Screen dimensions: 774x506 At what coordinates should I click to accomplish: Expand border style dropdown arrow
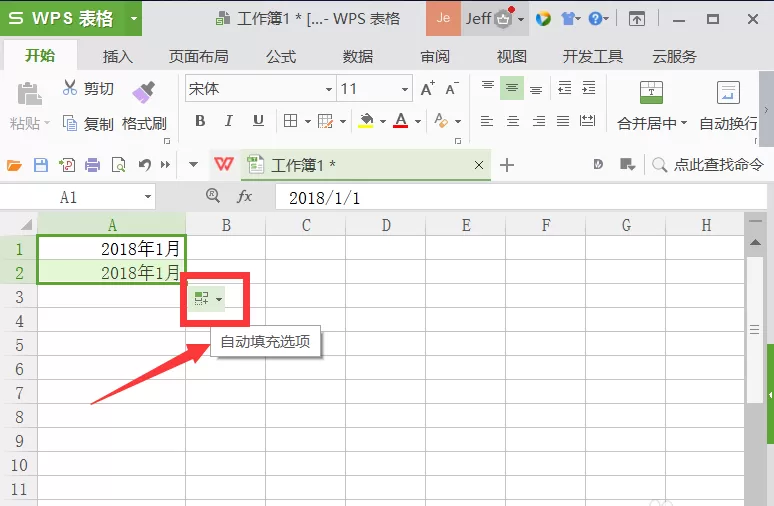click(x=308, y=121)
